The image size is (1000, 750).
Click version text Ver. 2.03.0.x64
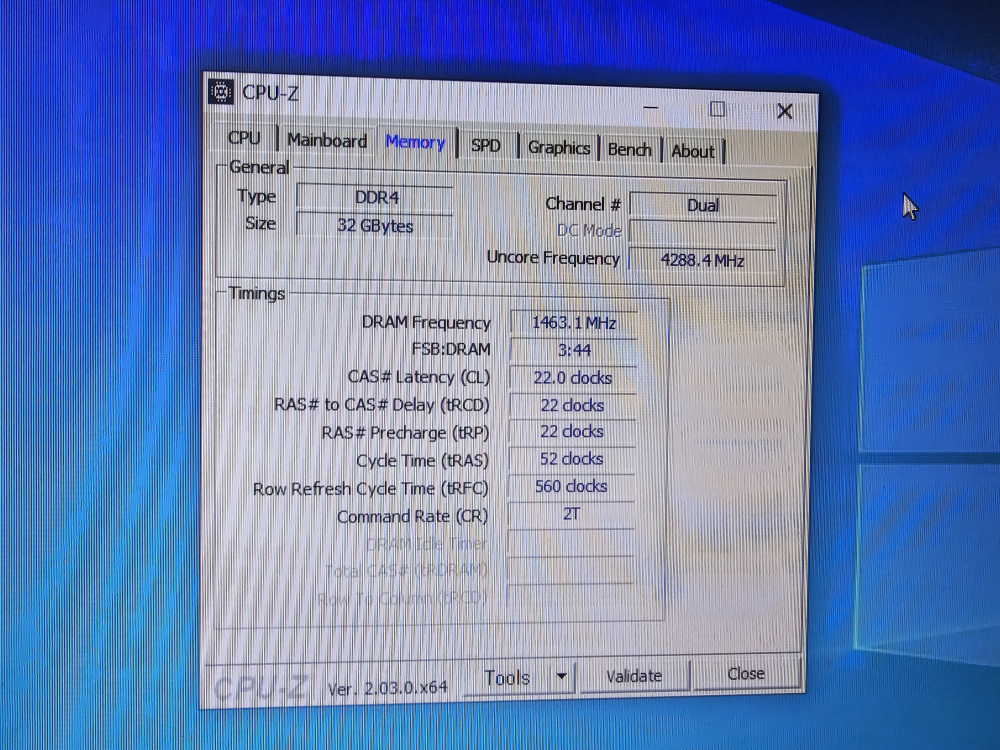(387, 688)
